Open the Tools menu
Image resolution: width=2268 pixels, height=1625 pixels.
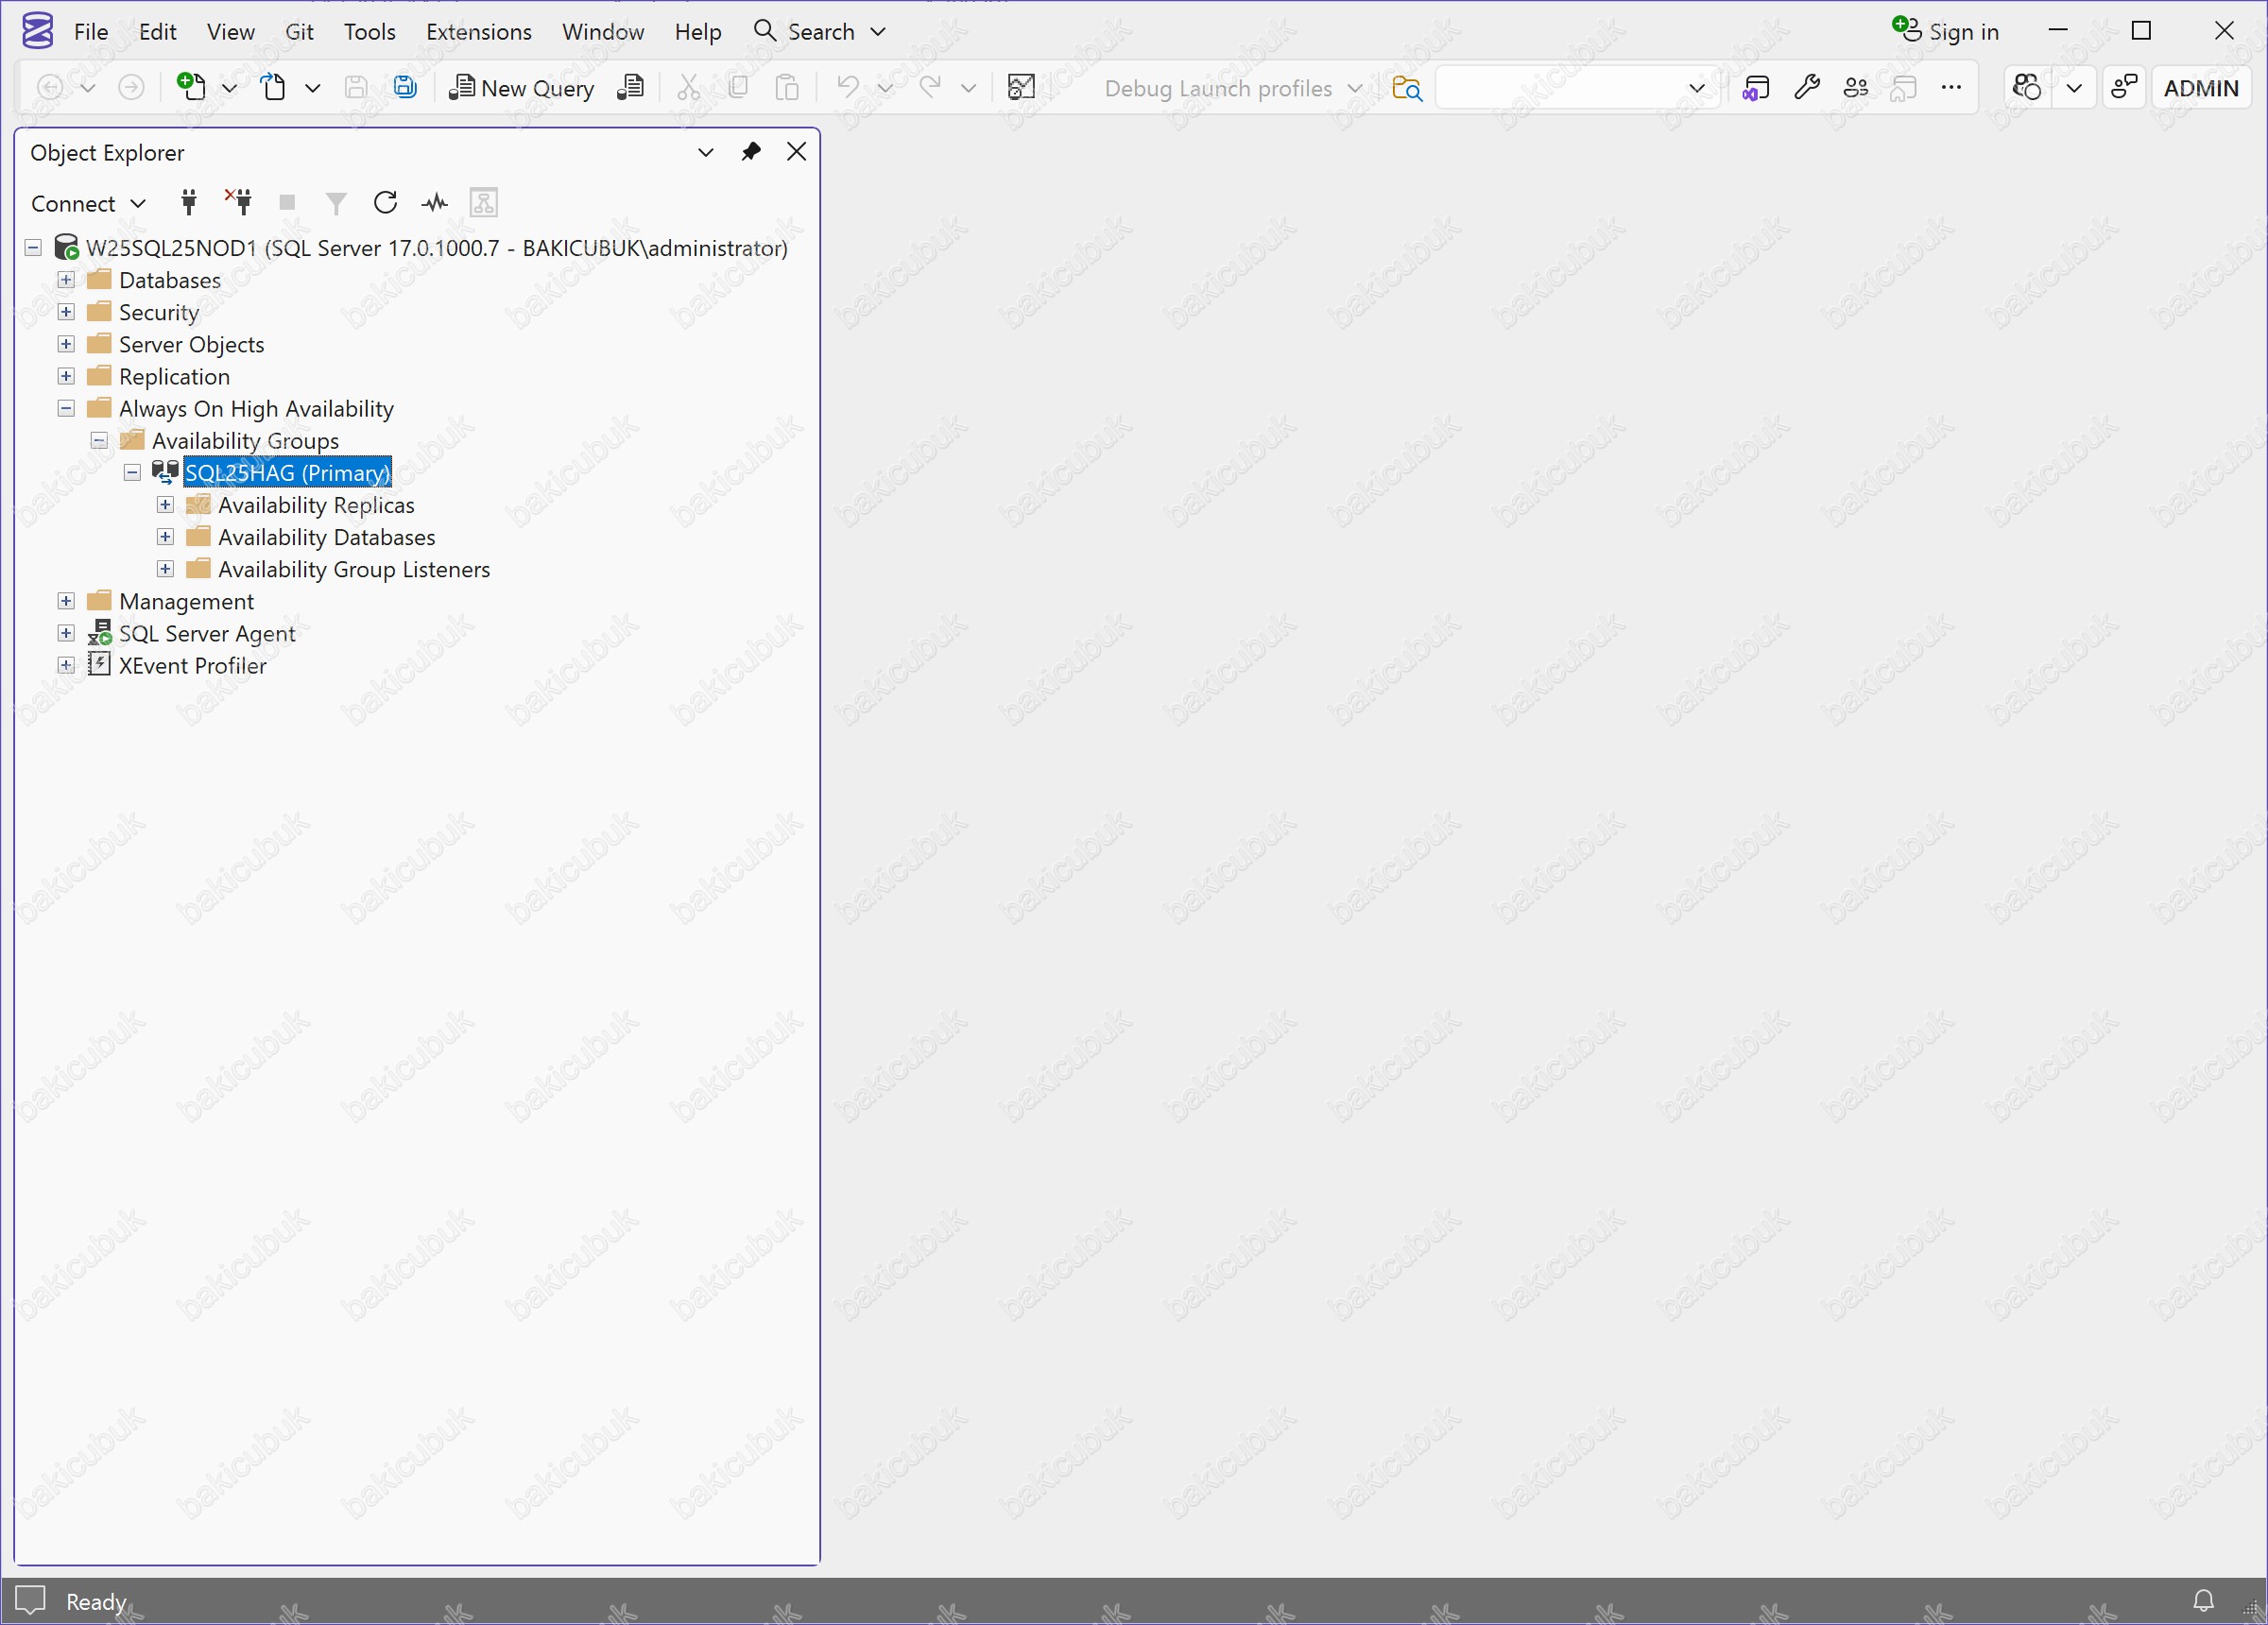click(369, 32)
